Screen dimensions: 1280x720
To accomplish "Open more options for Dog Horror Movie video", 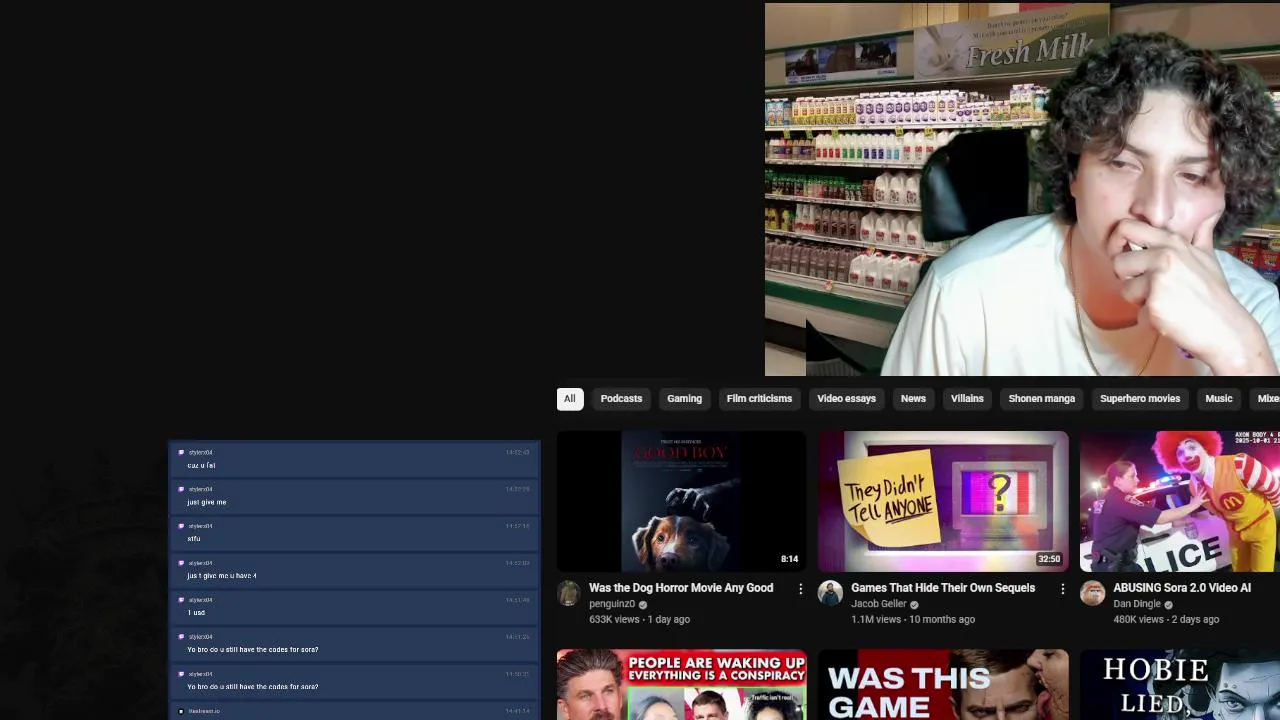I will [800, 589].
